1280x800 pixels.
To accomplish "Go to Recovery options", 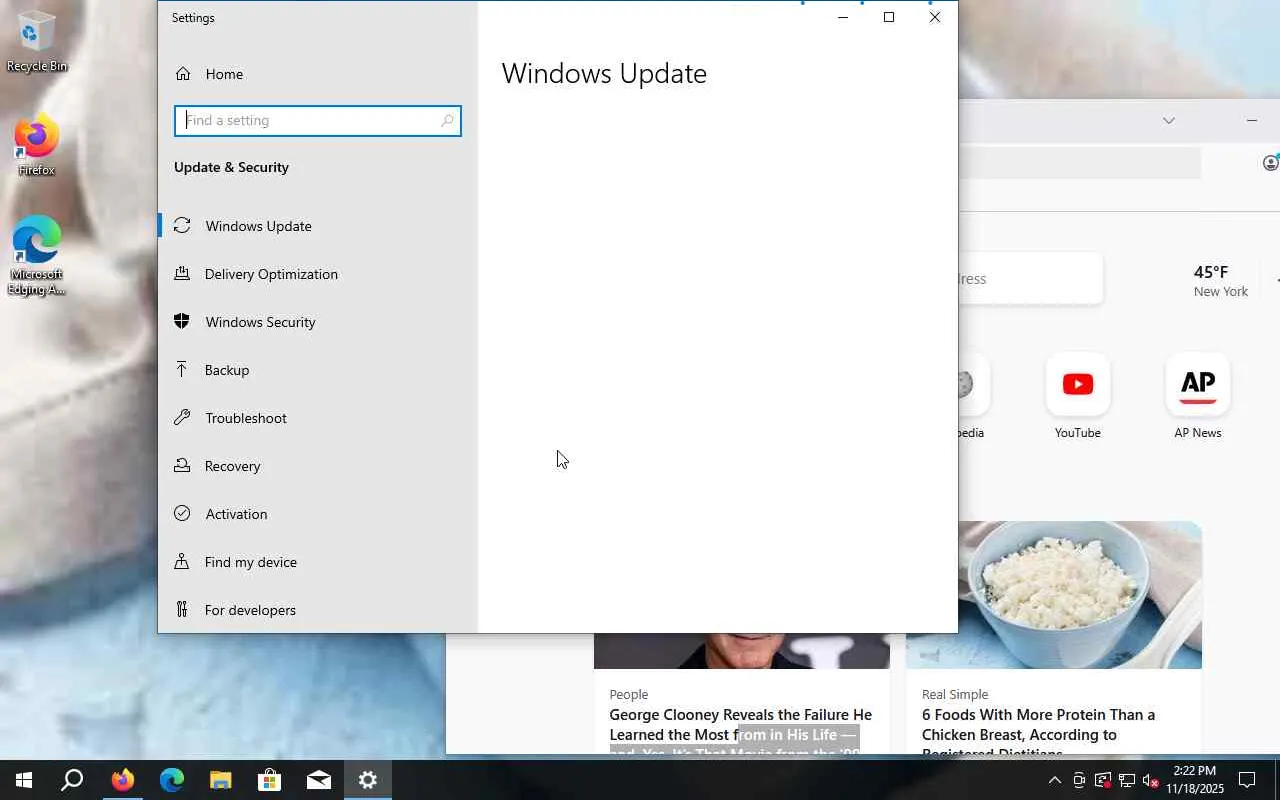I will [318, 466].
